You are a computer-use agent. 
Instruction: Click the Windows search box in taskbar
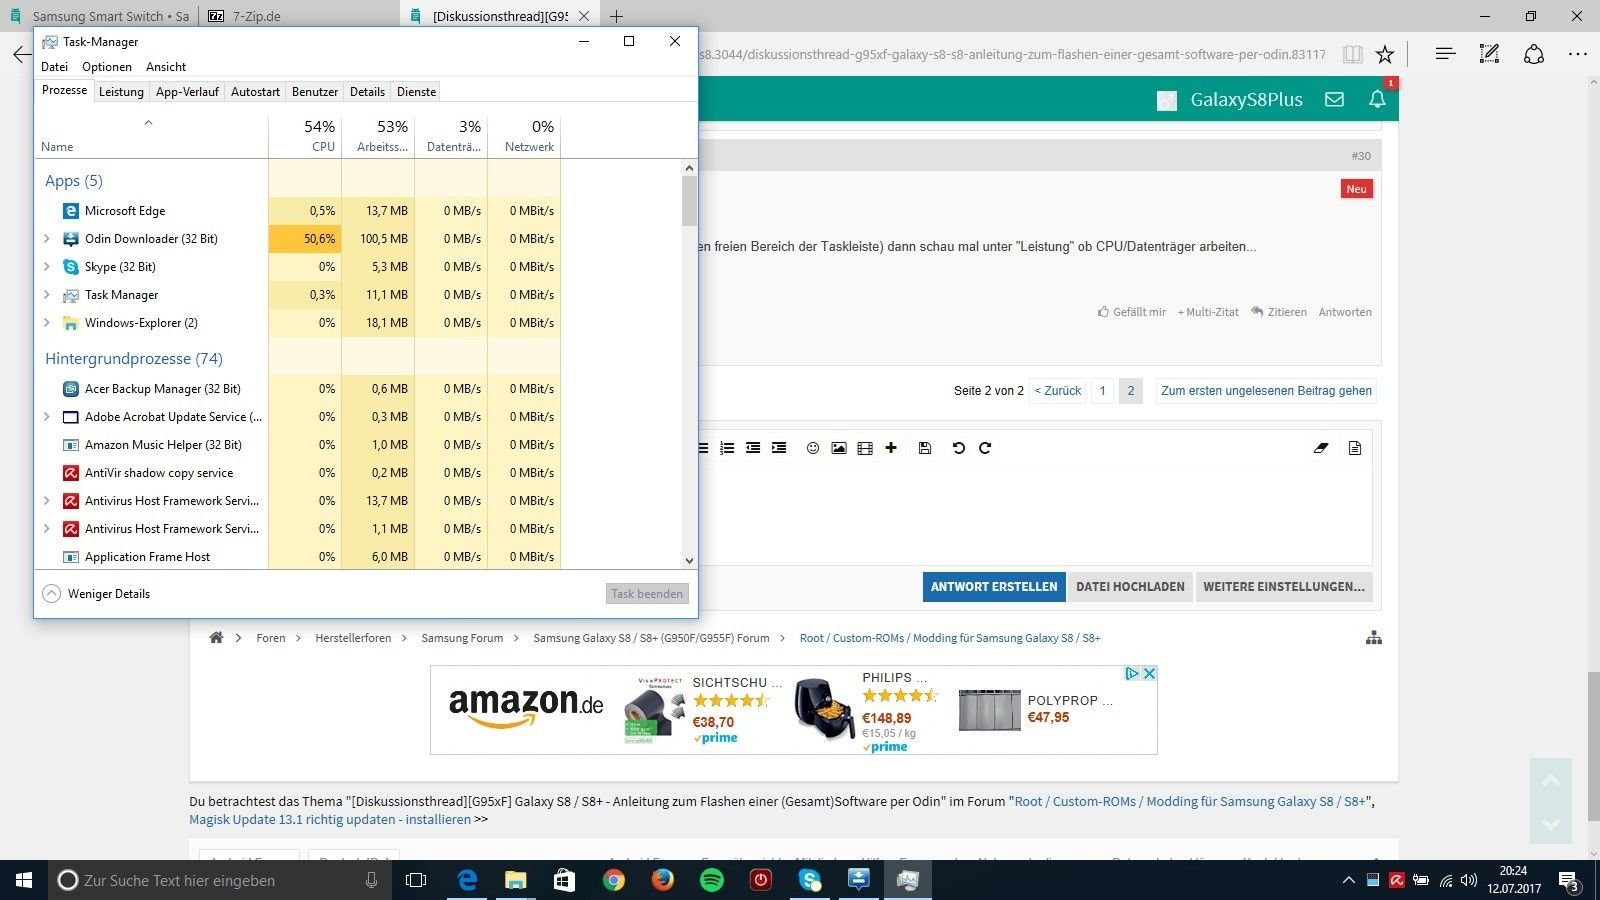[219, 881]
